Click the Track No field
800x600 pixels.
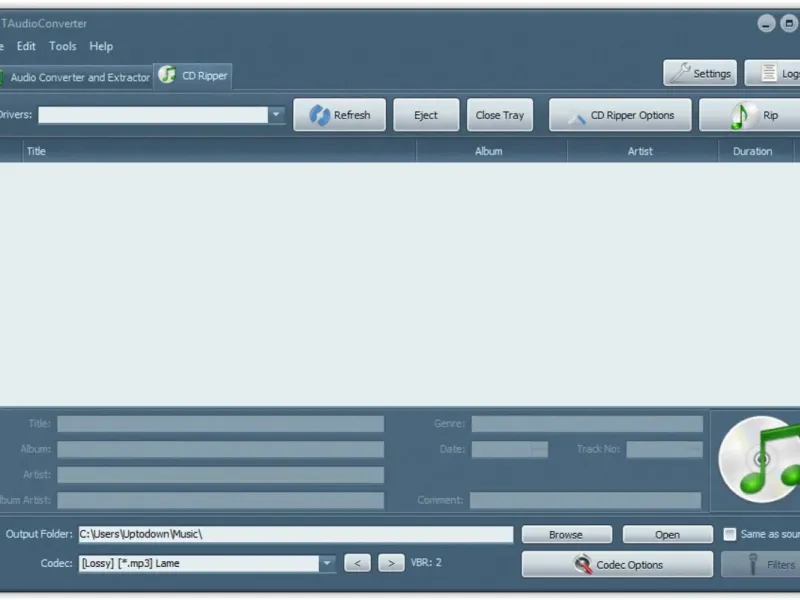pyautogui.click(x=664, y=449)
